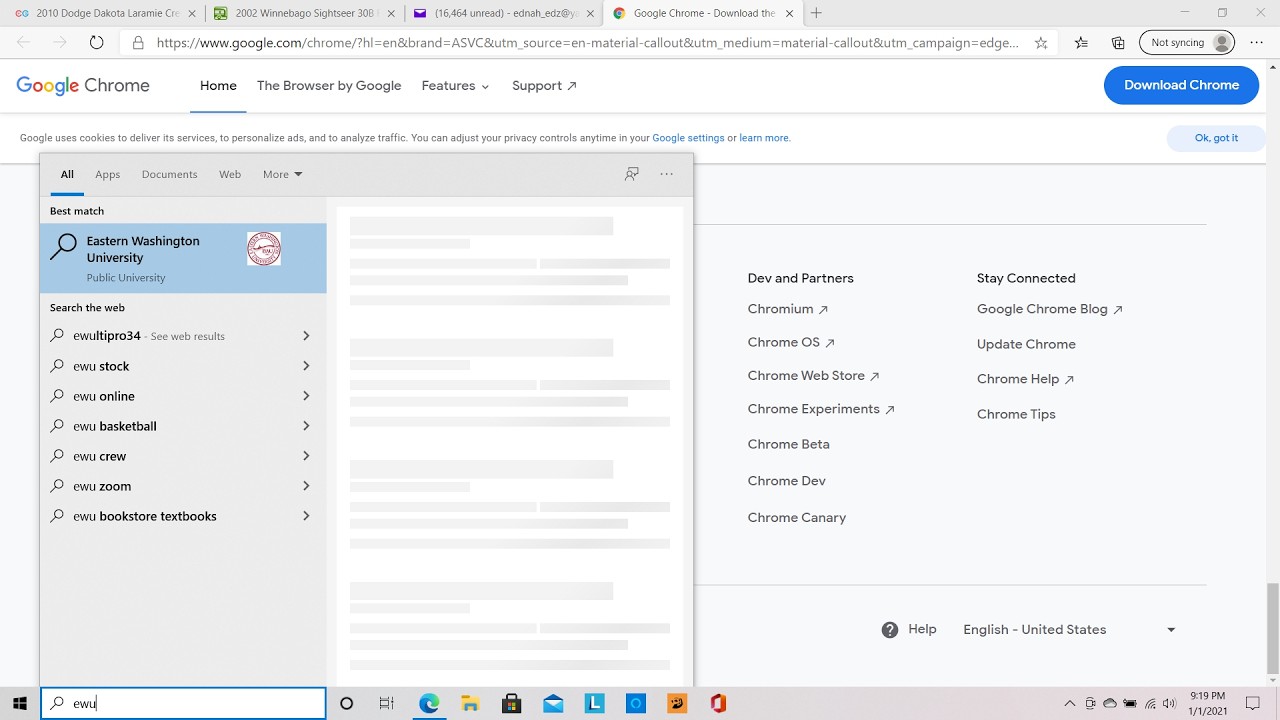The width and height of the screenshot is (1280, 720).
Task: Open the volume control in system tray
Action: (1169, 703)
